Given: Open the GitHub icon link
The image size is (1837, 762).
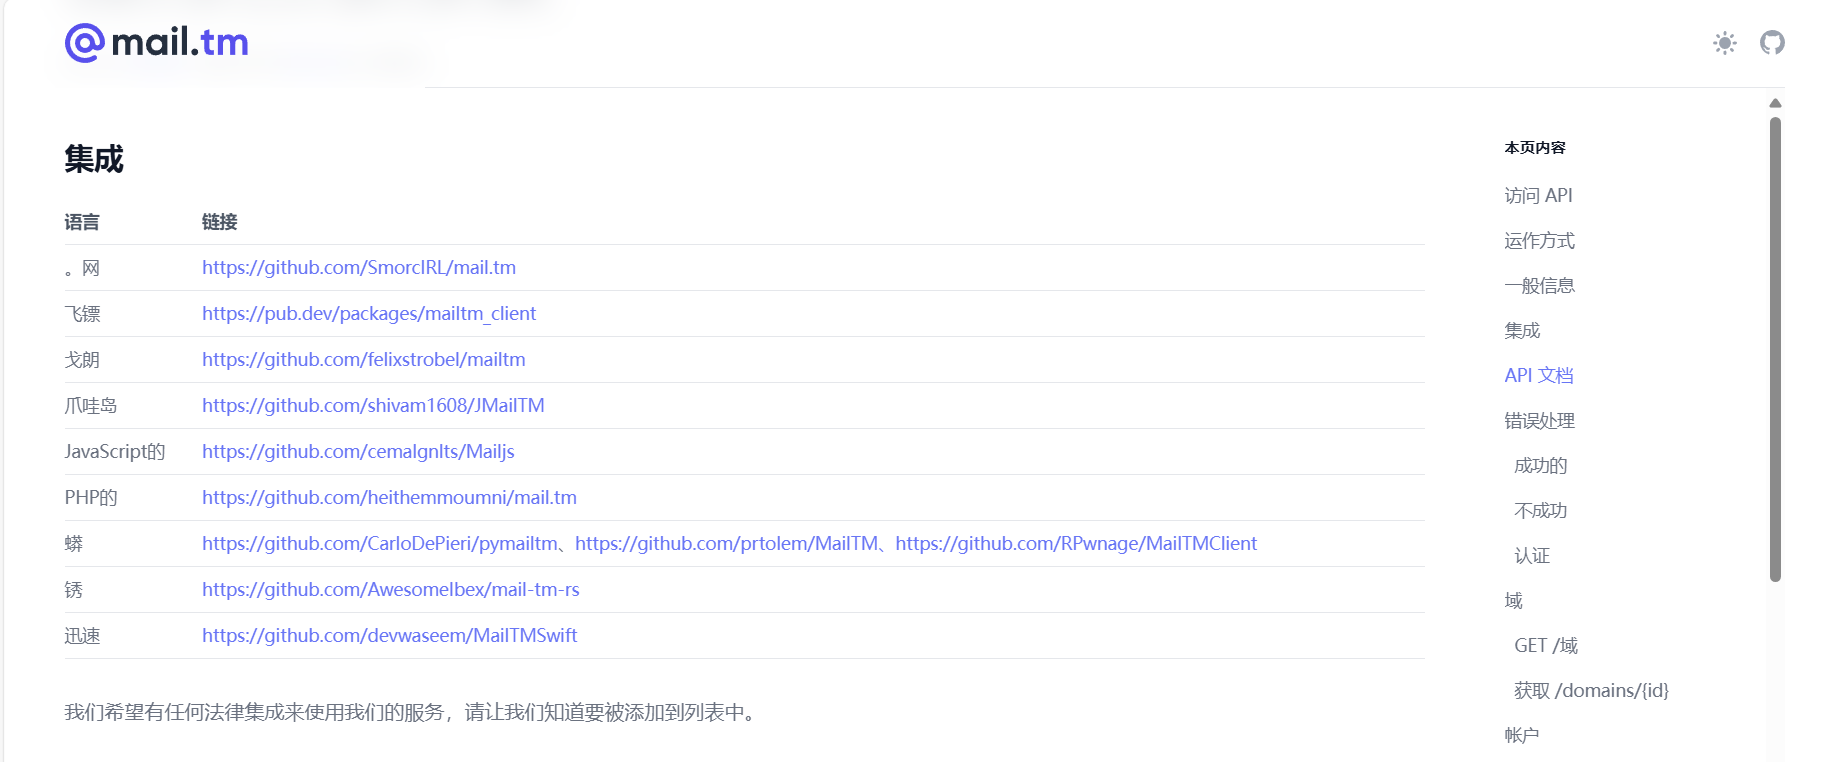Looking at the screenshot, I should pyautogui.click(x=1772, y=43).
